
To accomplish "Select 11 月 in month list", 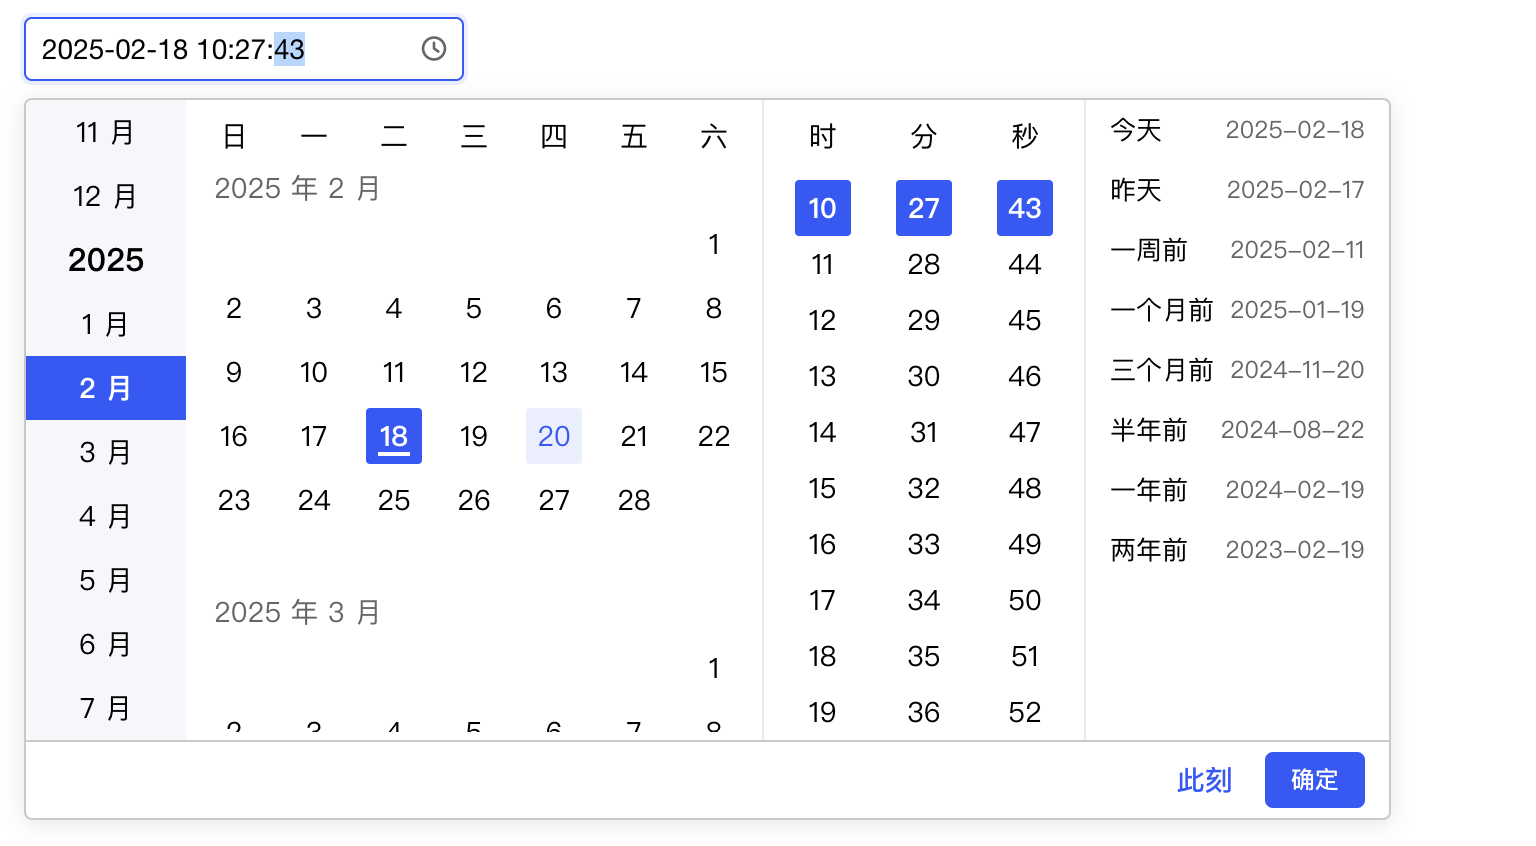I will [x=106, y=132].
